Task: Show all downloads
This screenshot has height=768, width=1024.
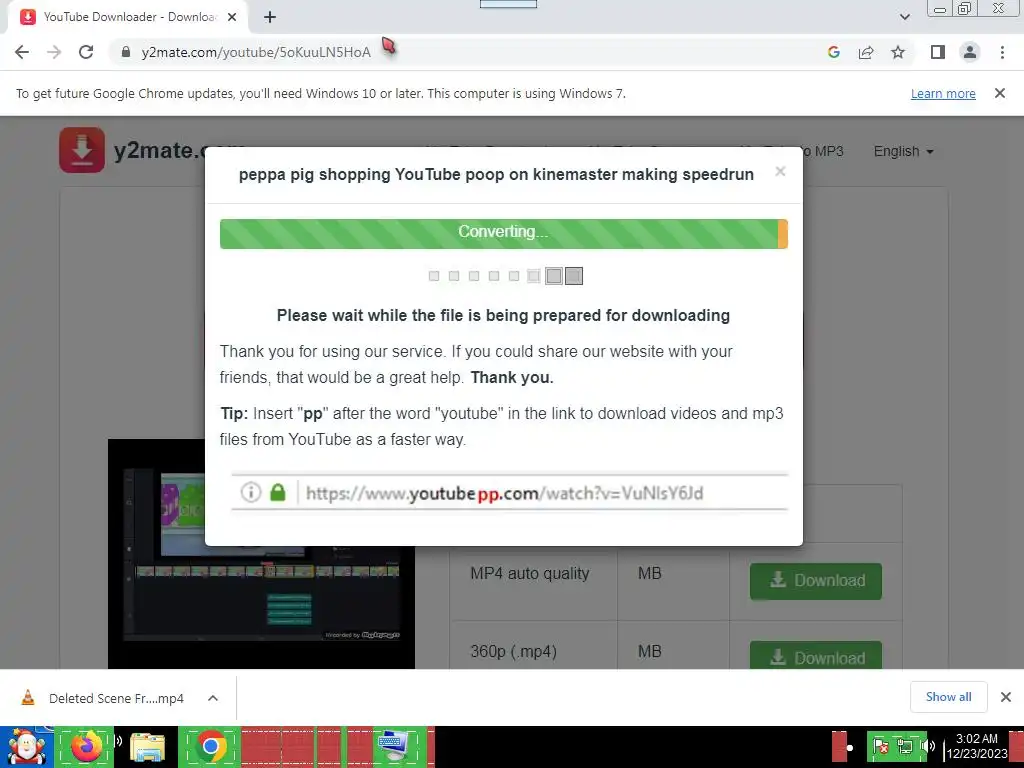Action: [x=948, y=697]
